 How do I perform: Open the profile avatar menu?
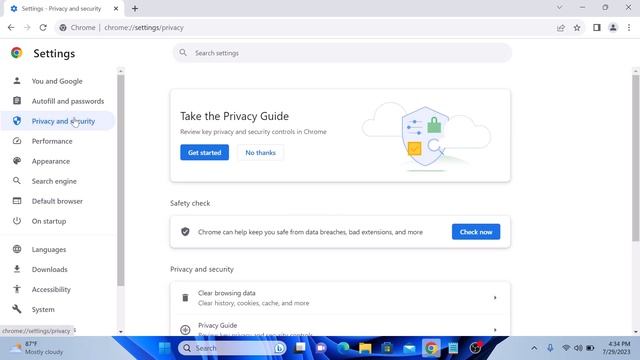[613, 28]
